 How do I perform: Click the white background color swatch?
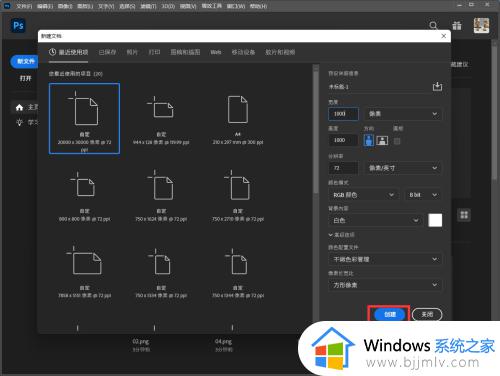point(435,220)
